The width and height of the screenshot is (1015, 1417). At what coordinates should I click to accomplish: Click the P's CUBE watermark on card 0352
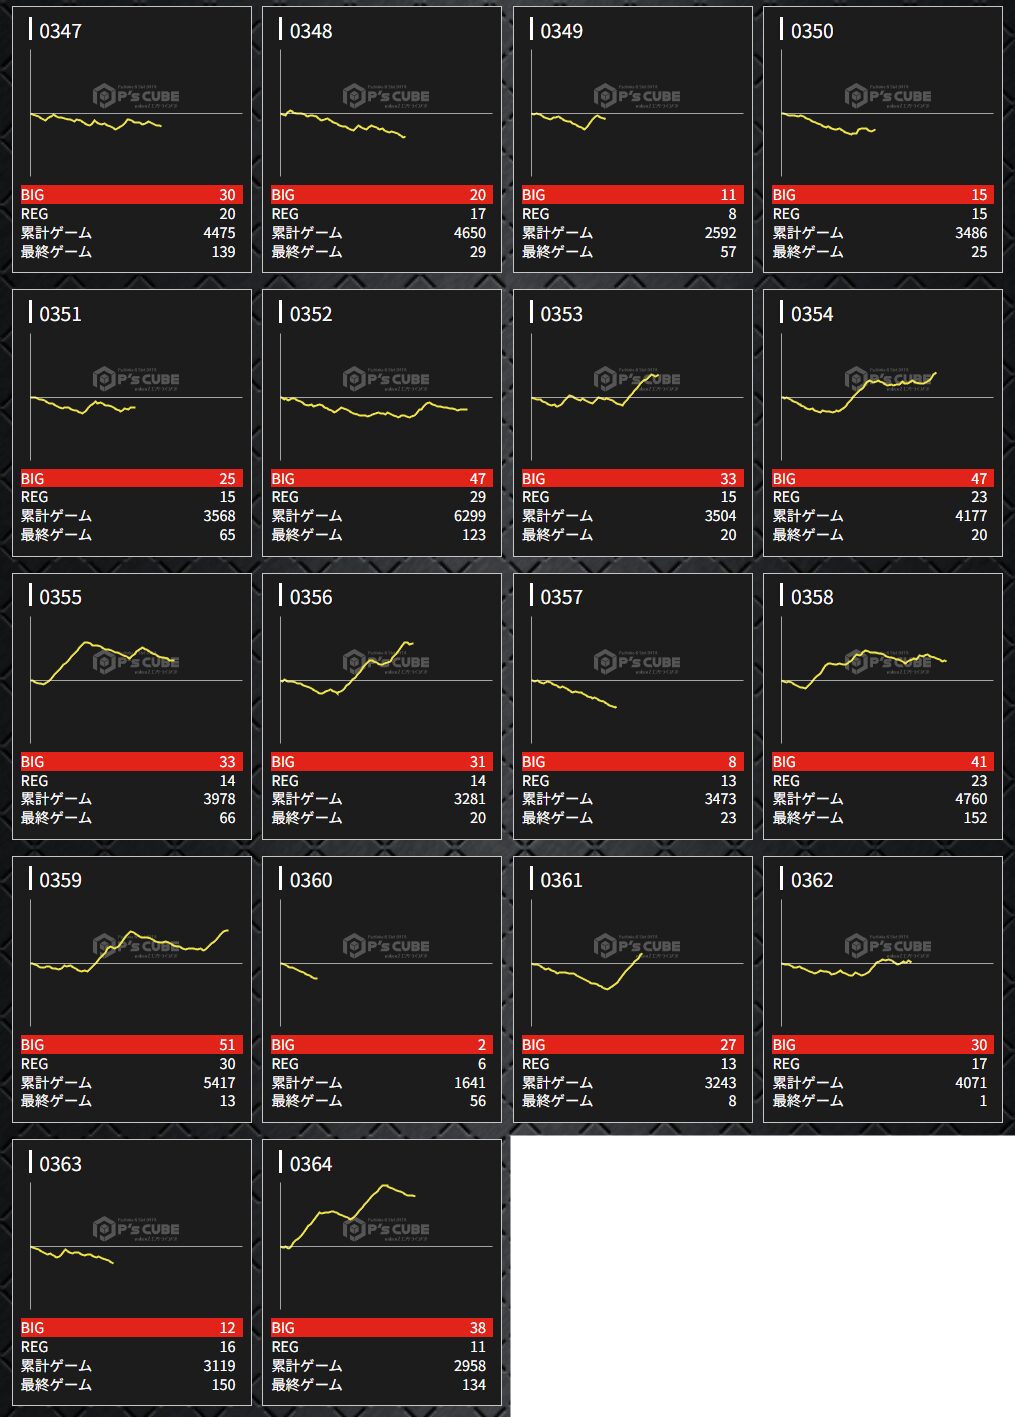pos(386,380)
